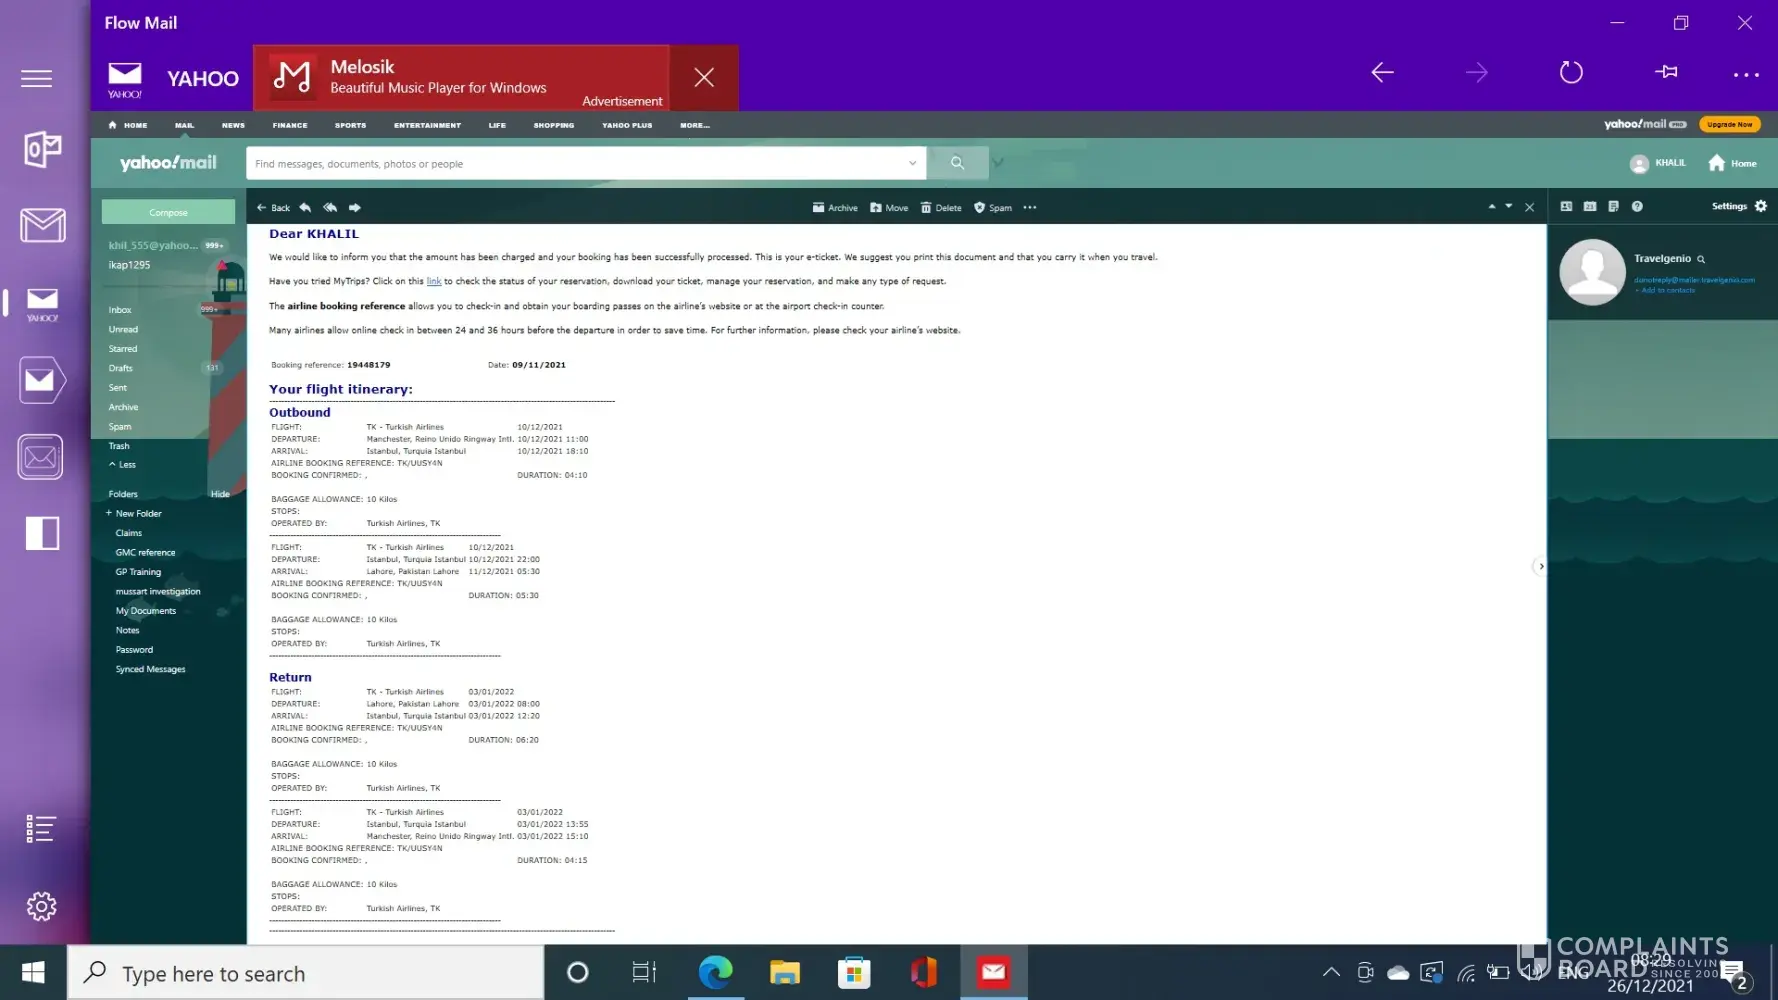Open the Finance tab in Yahoo navigation
Screen dimensions: 1778x1000
pos(290,125)
